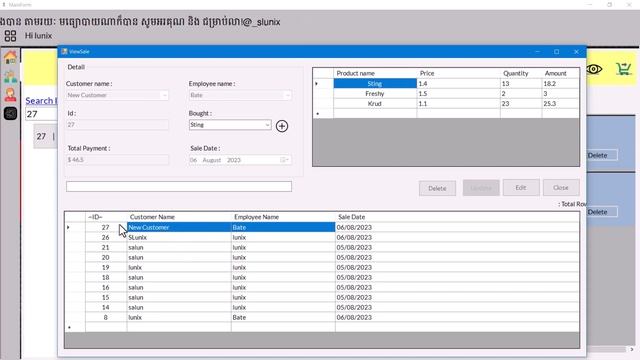
Task: Click the Close button in ViewSale
Action: (x=561, y=187)
